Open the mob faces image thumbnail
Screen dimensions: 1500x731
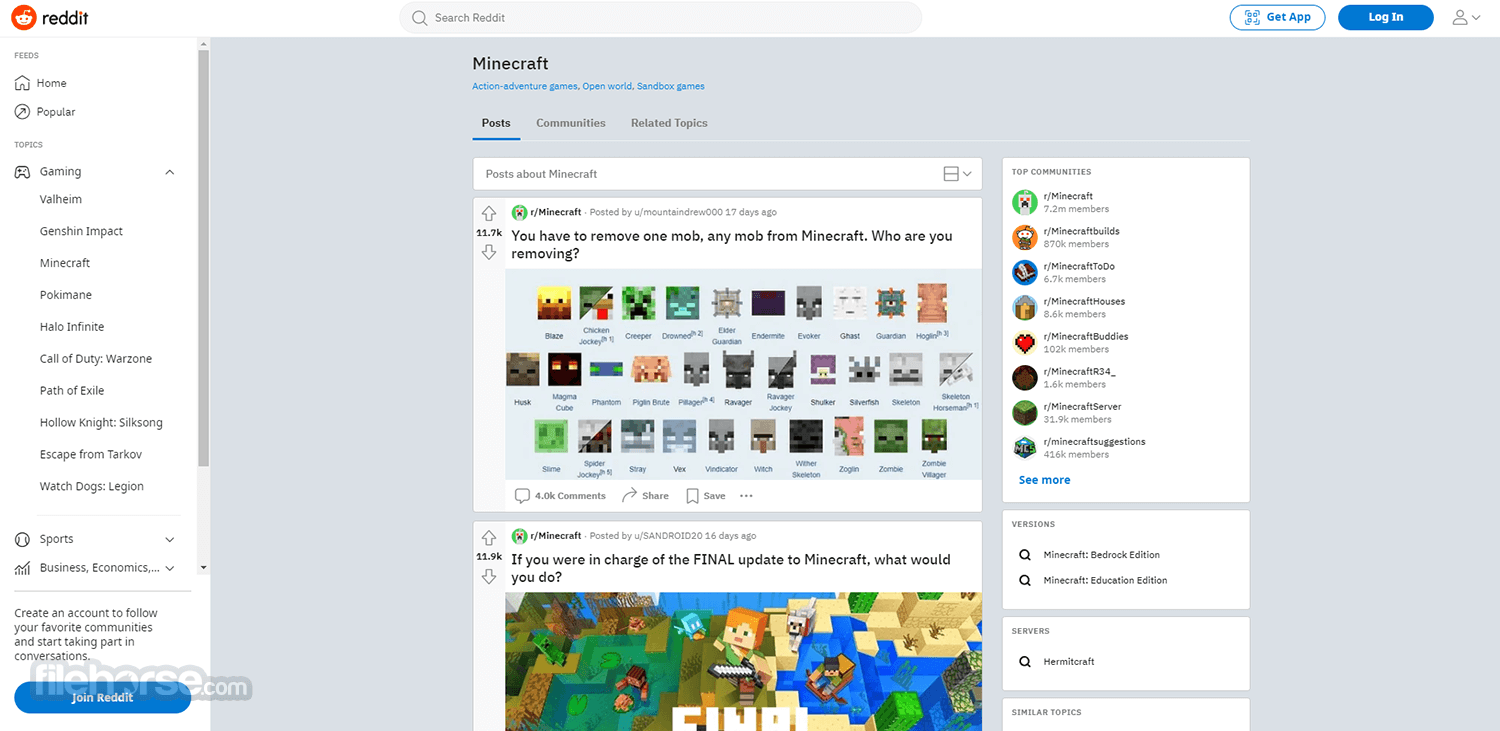(x=743, y=374)
